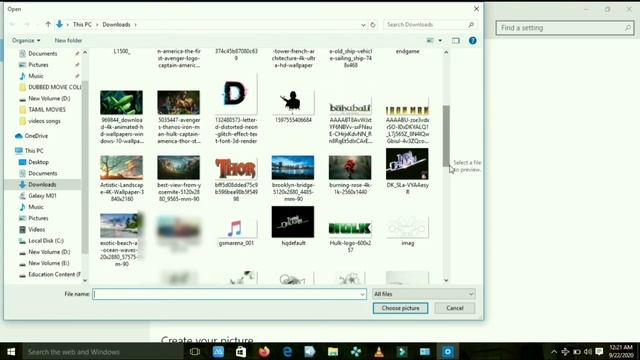The width and height of the screenshot is (640, 360).
Task: Open the File name dropdown arrow
Action: [x=362, y=294]
